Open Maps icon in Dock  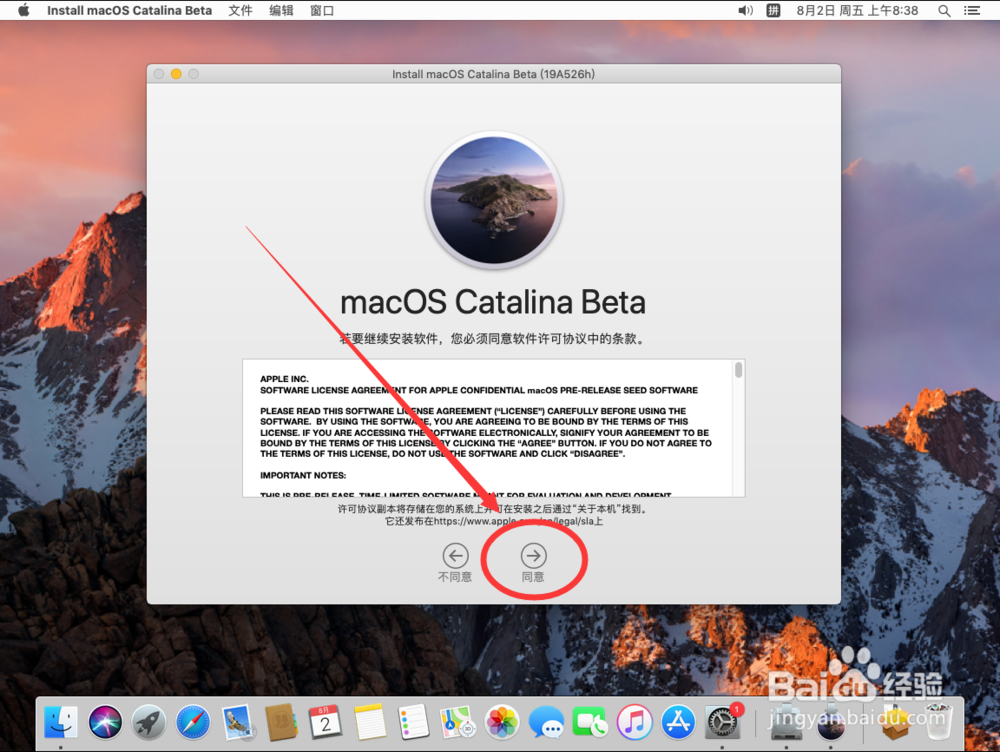pos(458,722)
